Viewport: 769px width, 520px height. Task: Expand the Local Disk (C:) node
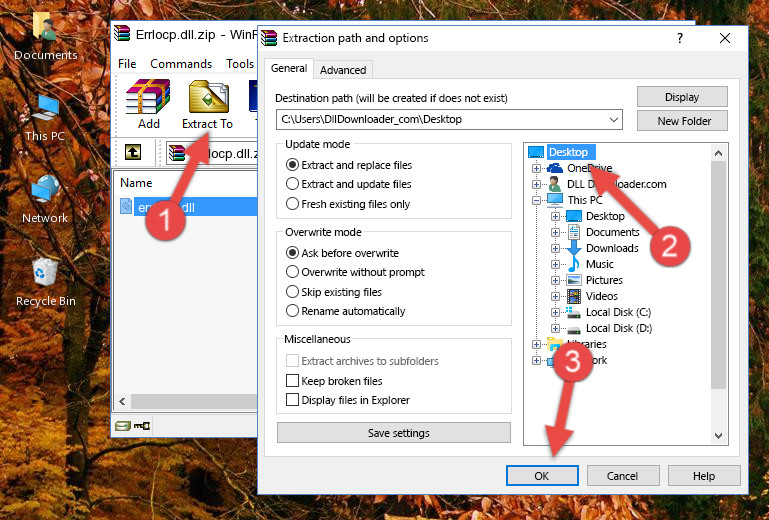pyautogui.click(x=555, y=312)
